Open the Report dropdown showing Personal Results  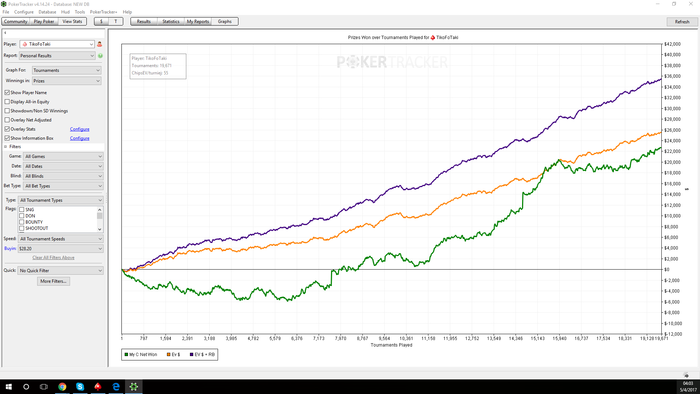57,56
